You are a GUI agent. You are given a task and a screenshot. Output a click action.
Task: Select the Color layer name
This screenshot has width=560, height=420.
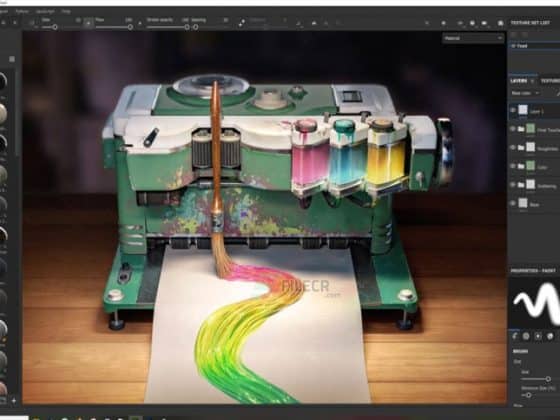tap(542, 168)
